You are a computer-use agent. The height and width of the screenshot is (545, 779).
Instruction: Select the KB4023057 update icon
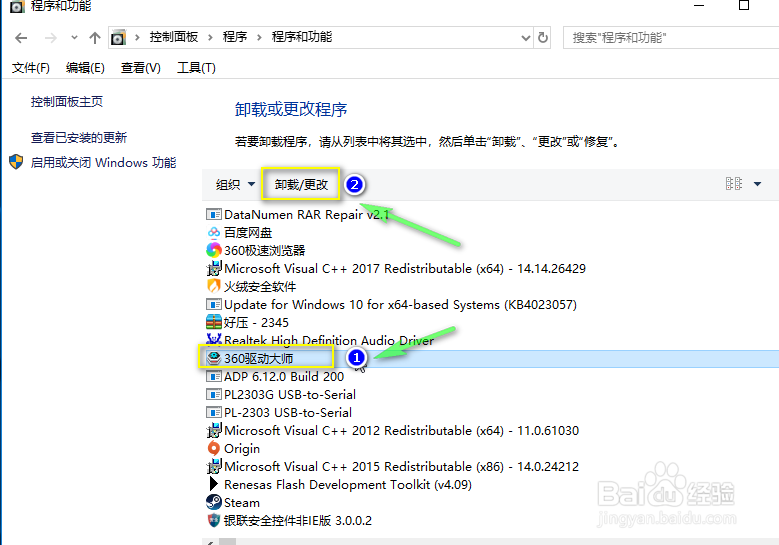coord(214,305)
